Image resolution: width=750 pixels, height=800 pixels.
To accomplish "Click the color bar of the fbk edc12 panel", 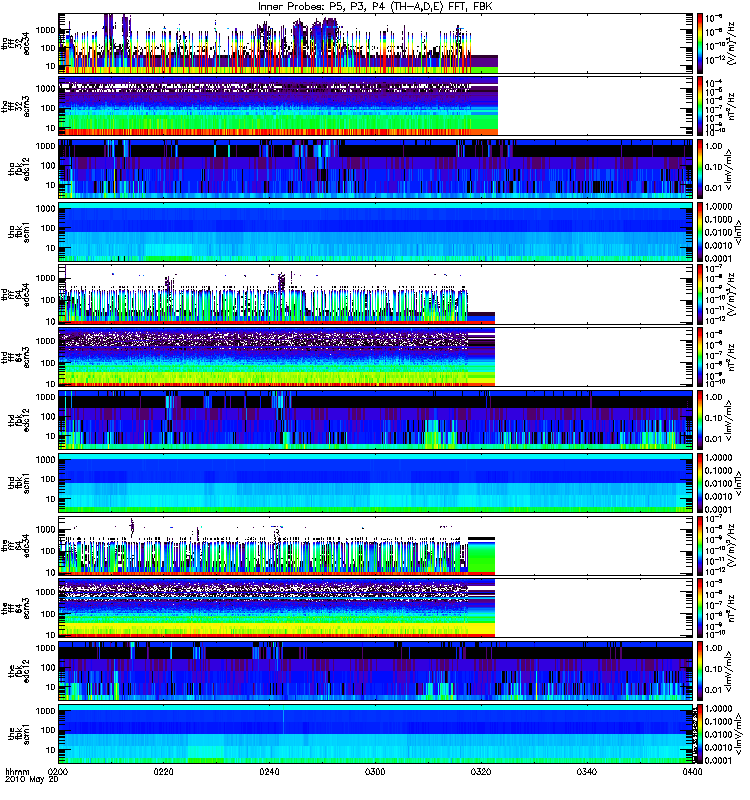I will [700, 670].
